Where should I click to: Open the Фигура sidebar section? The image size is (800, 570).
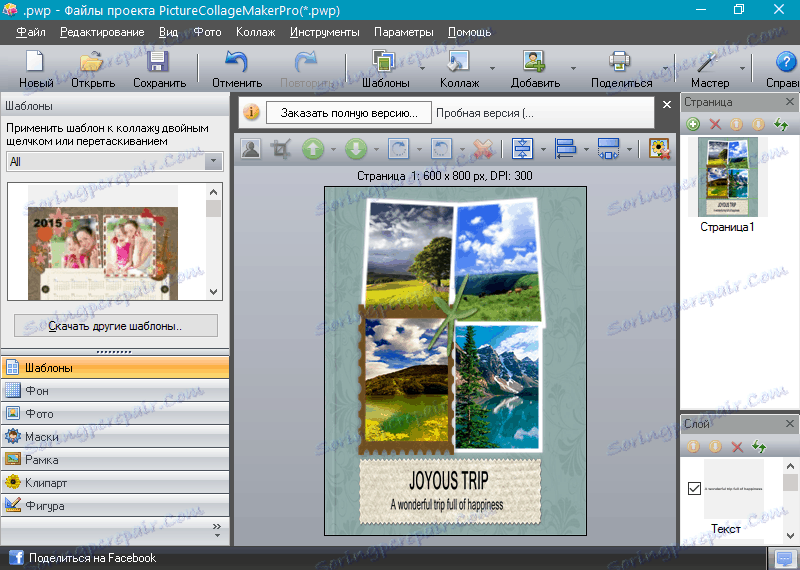(115, 506)
